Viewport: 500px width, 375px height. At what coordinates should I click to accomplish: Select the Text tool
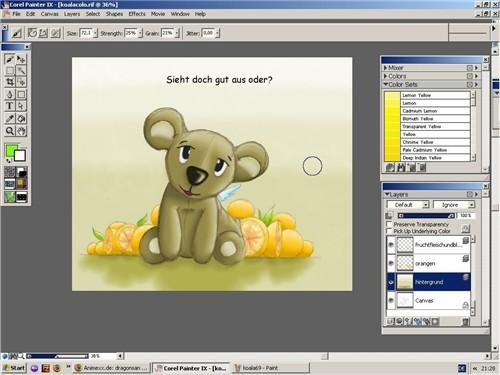pos(10,106)
